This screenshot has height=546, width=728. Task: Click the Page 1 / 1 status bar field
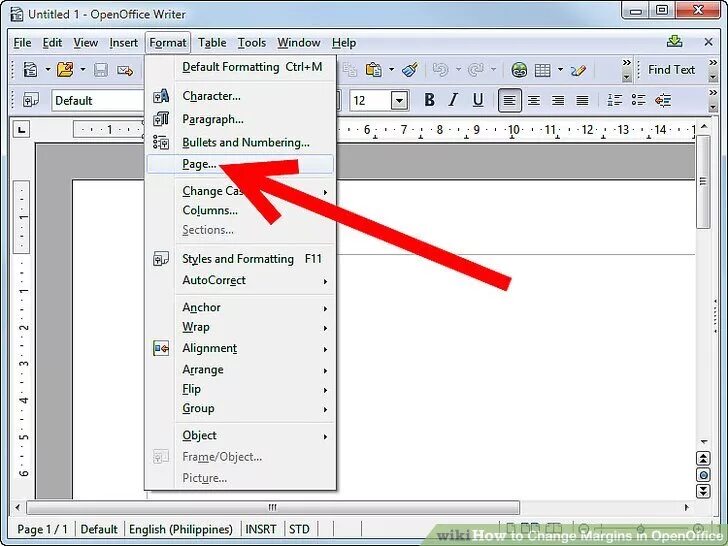click(x=42, y=529)
